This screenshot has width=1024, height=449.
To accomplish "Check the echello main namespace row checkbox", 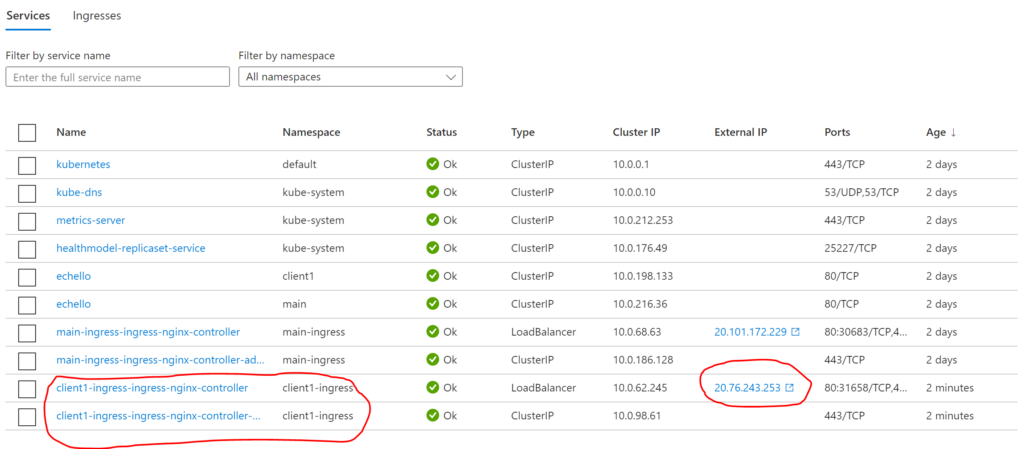I will (x=27, y=305).
